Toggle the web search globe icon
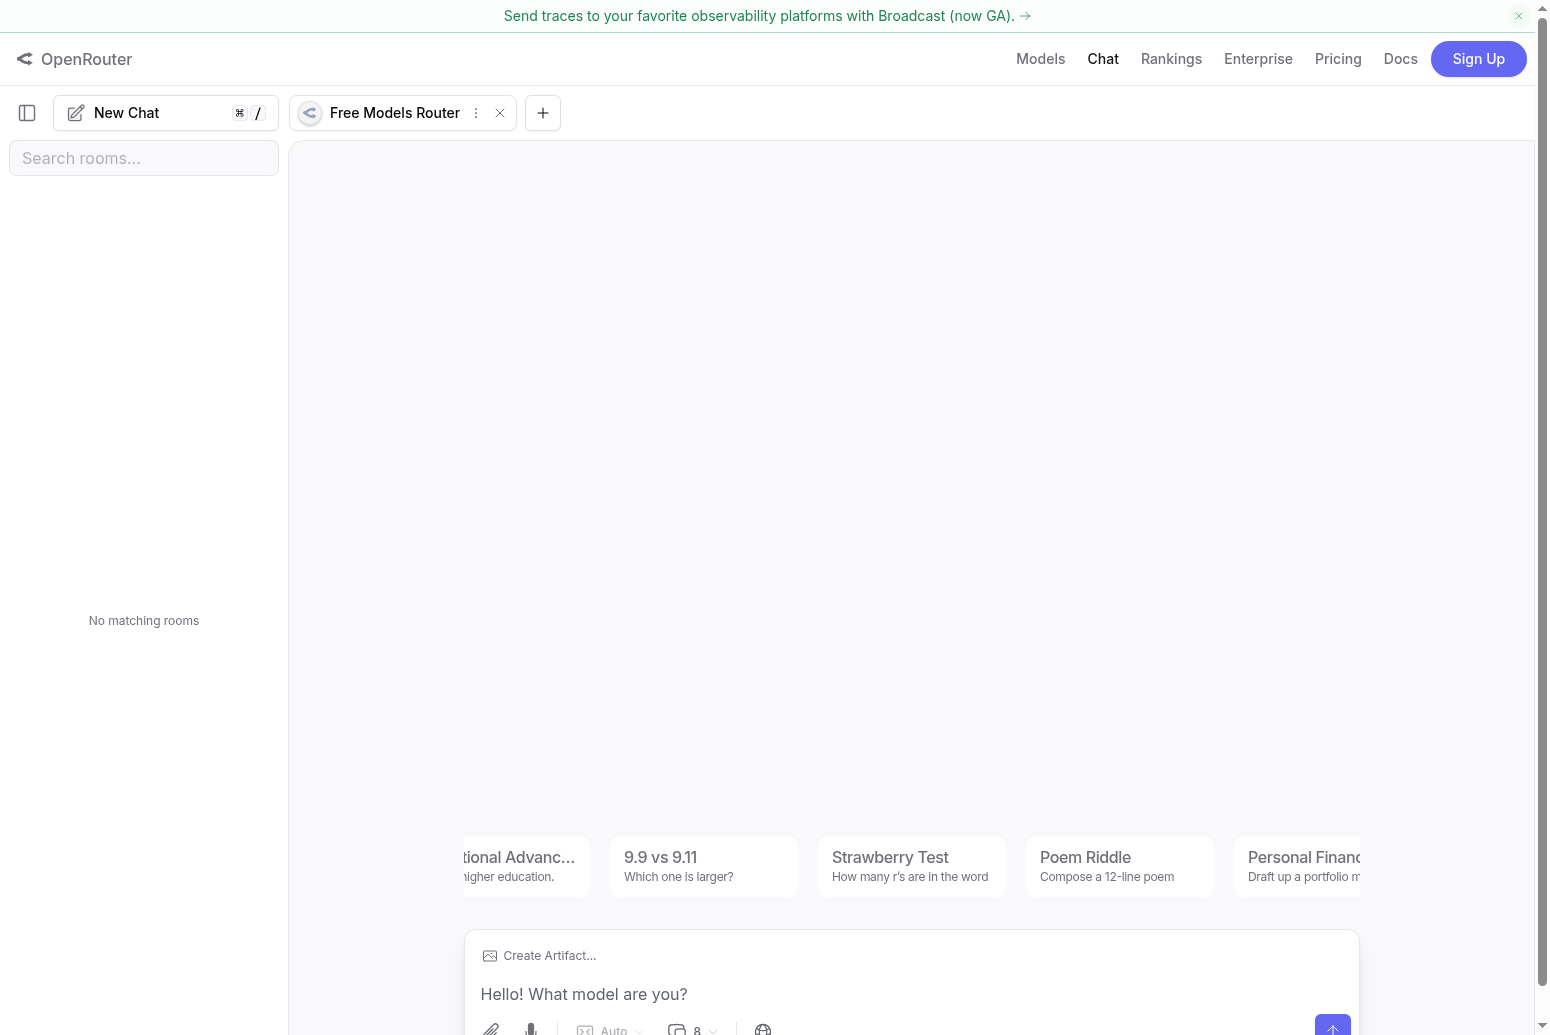Viewport: 1550px width, 1035px height. (763, 1029)
